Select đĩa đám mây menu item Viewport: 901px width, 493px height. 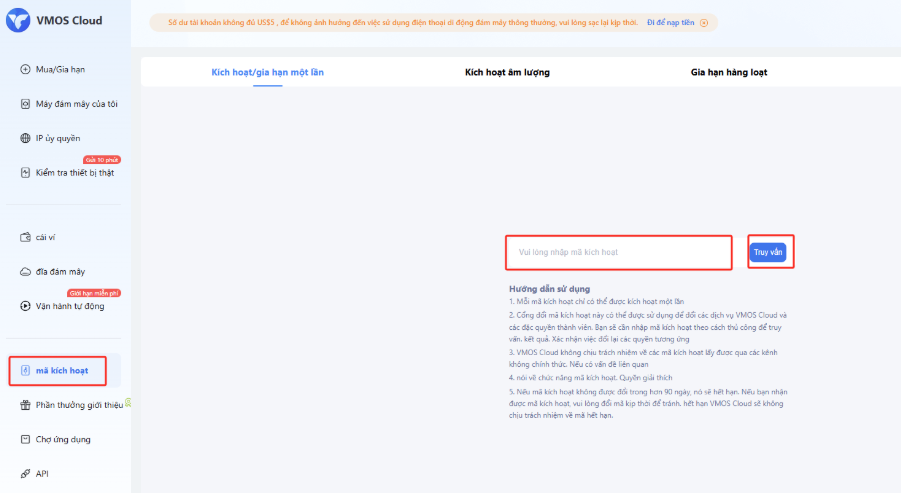[x=60, y=272]
